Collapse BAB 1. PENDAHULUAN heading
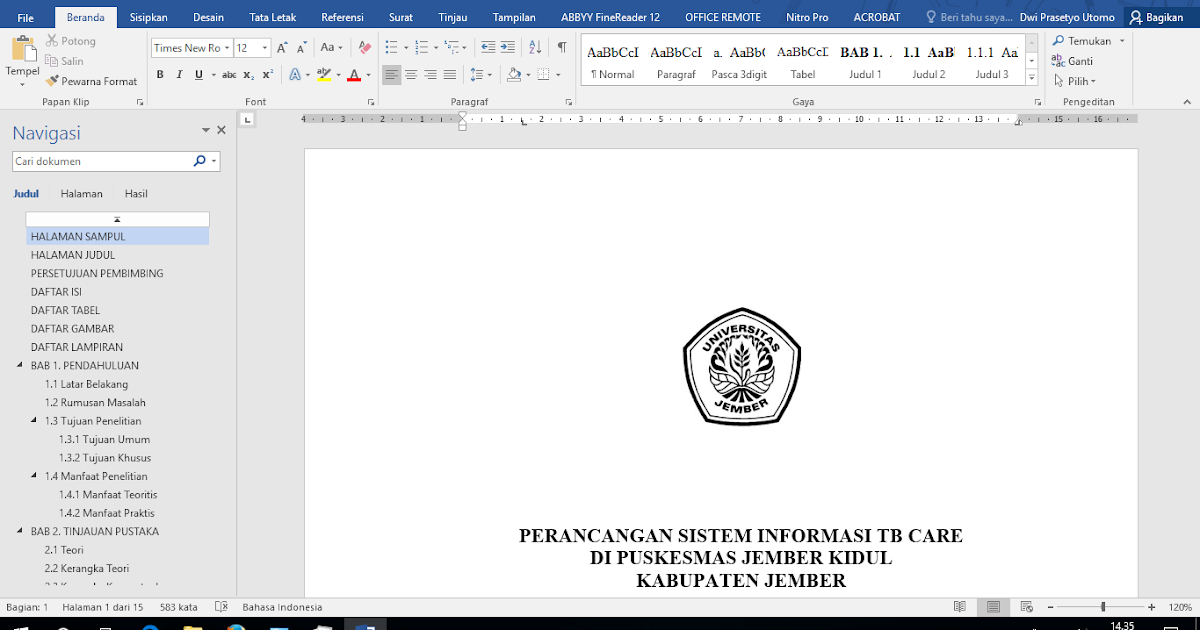 (x=20, y=366)
